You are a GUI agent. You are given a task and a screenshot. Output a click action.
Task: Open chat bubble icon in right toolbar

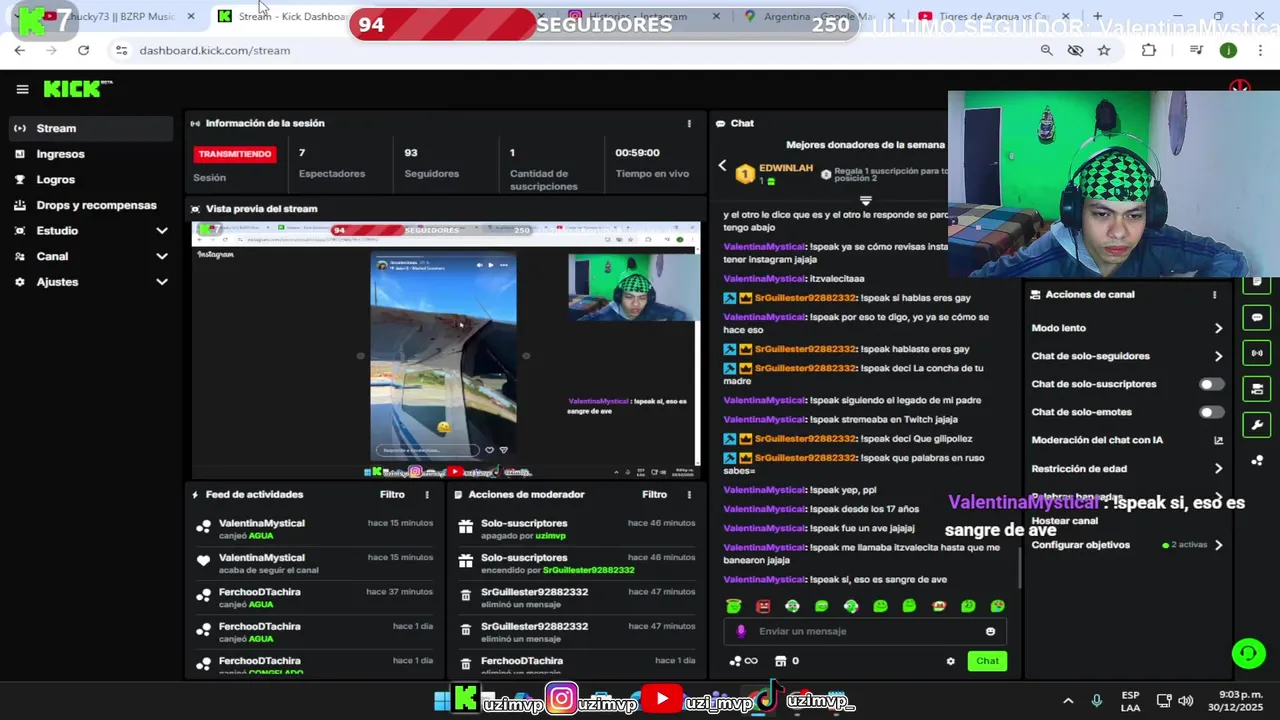(1257, 318)
